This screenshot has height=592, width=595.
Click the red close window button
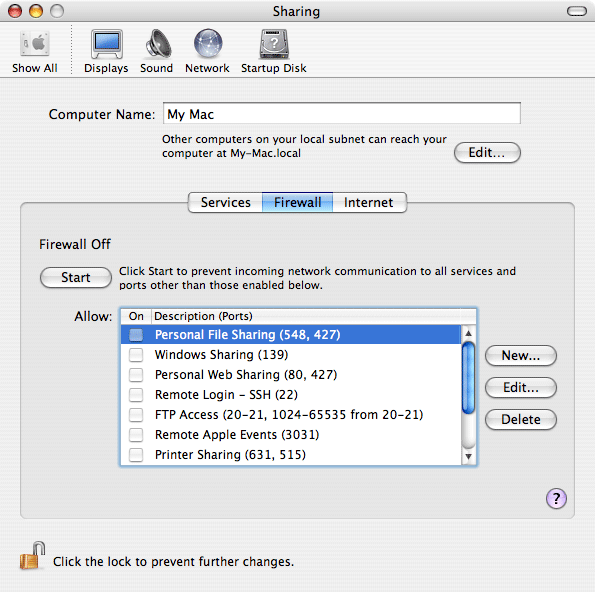point(15,11)
